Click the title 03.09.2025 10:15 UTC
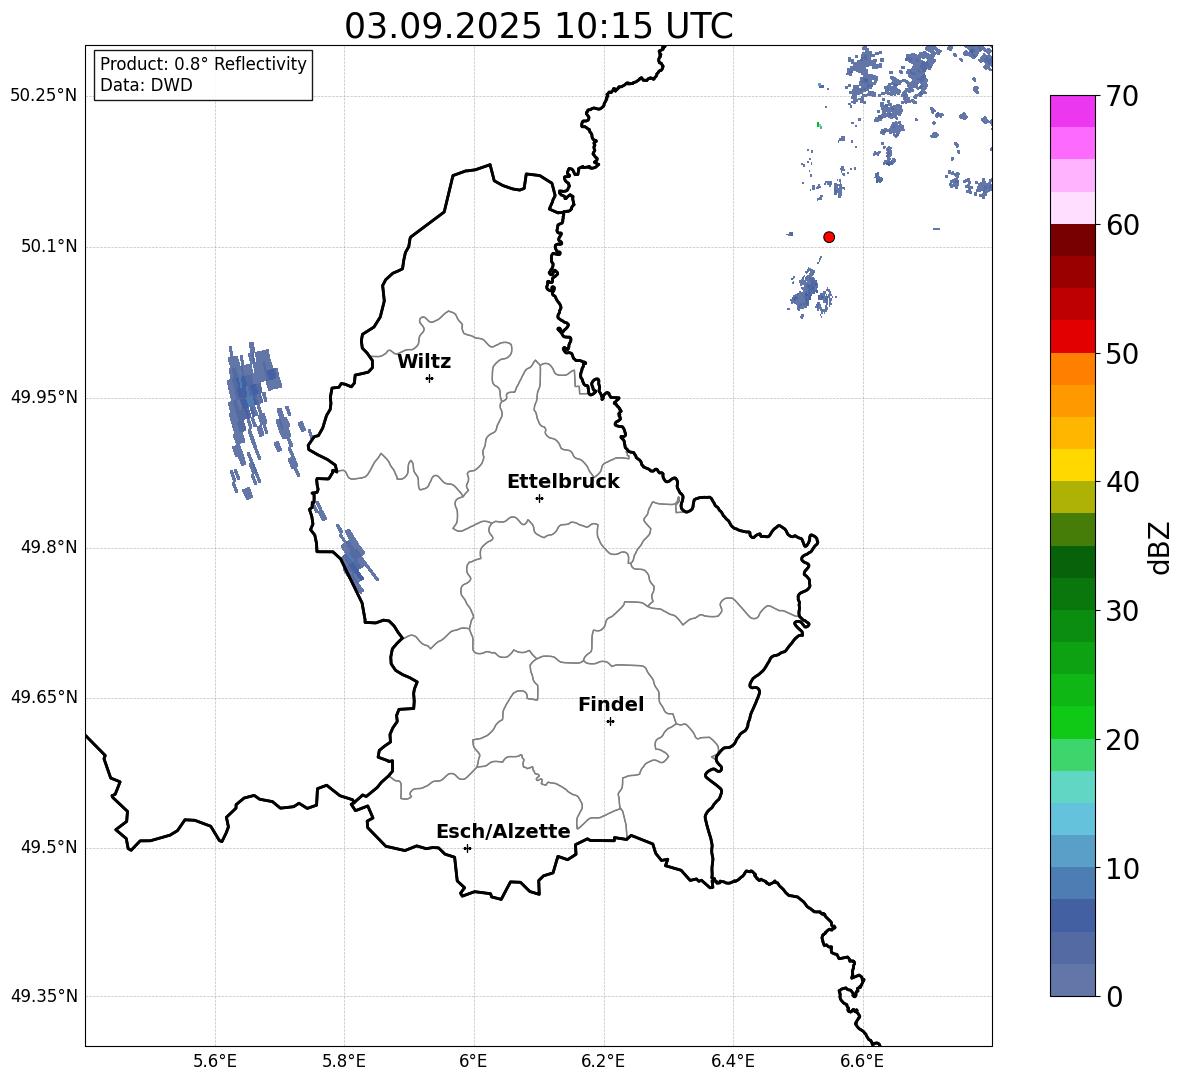The height and width of the screenshot is (1081, 1184). pos(538,26)
